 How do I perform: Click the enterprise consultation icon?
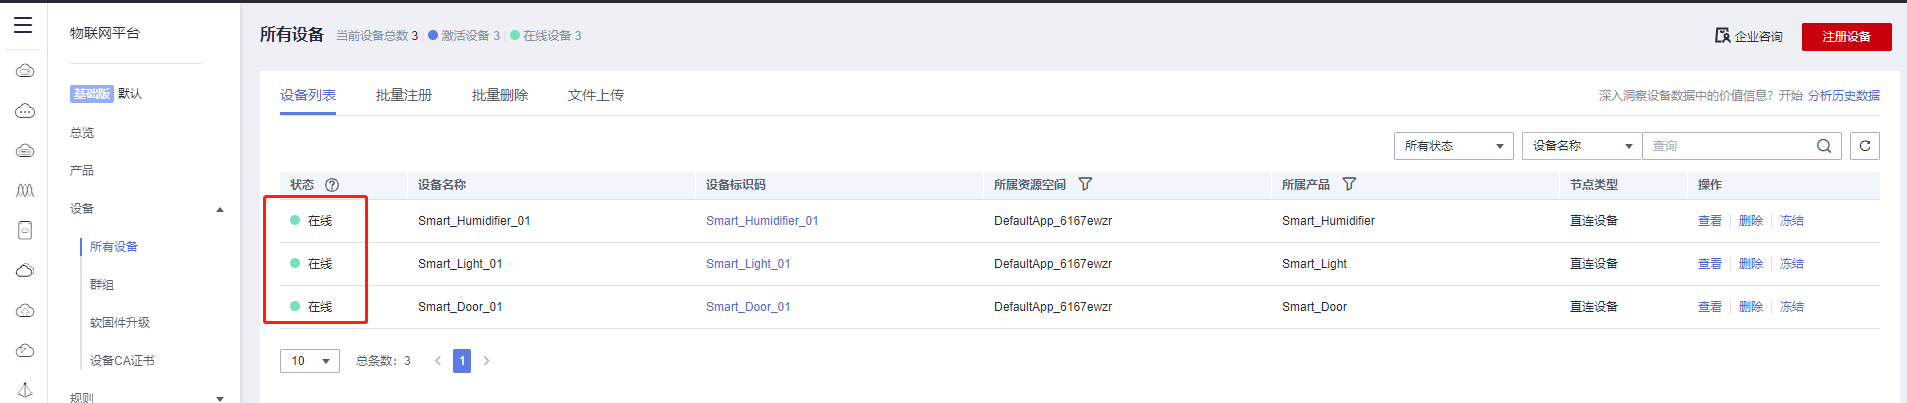point(1722,36)
